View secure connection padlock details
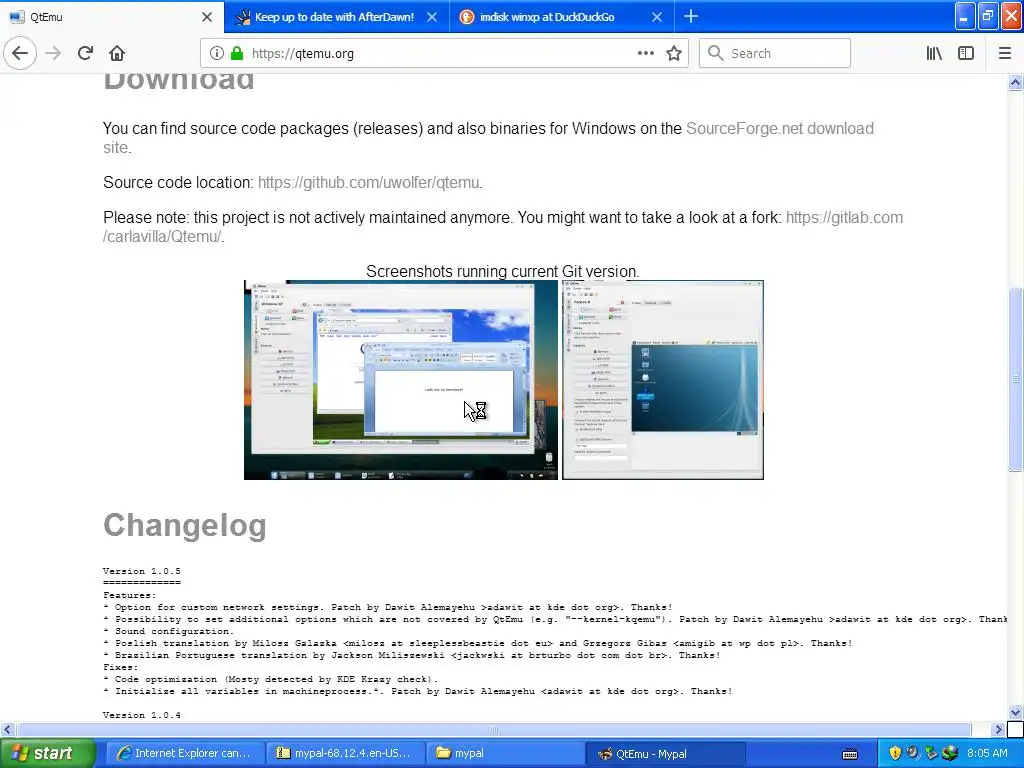Image resolution: width=1024 pixels, height=768 pixels. pos(237,53)
